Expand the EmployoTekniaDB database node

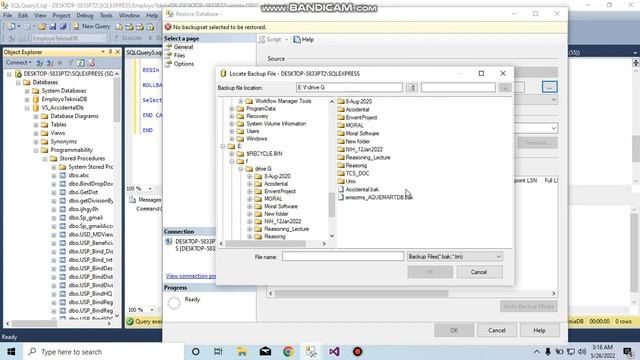click(27, 99)
